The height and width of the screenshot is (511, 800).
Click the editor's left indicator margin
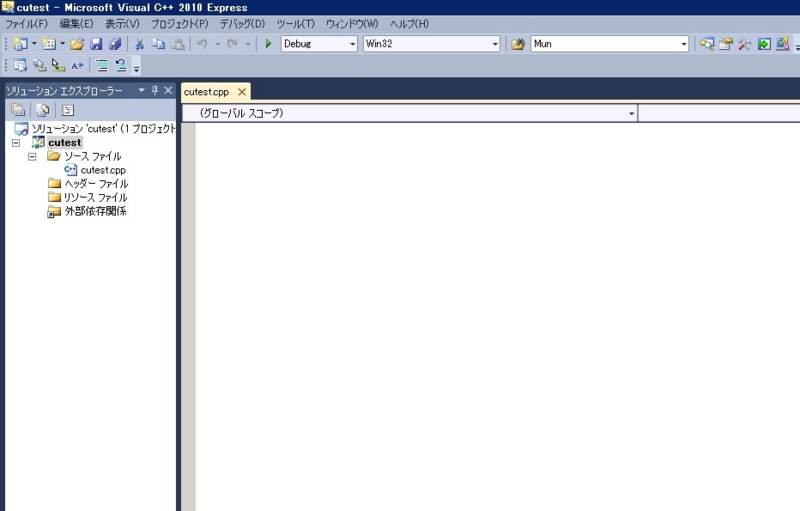pos(188,316)
